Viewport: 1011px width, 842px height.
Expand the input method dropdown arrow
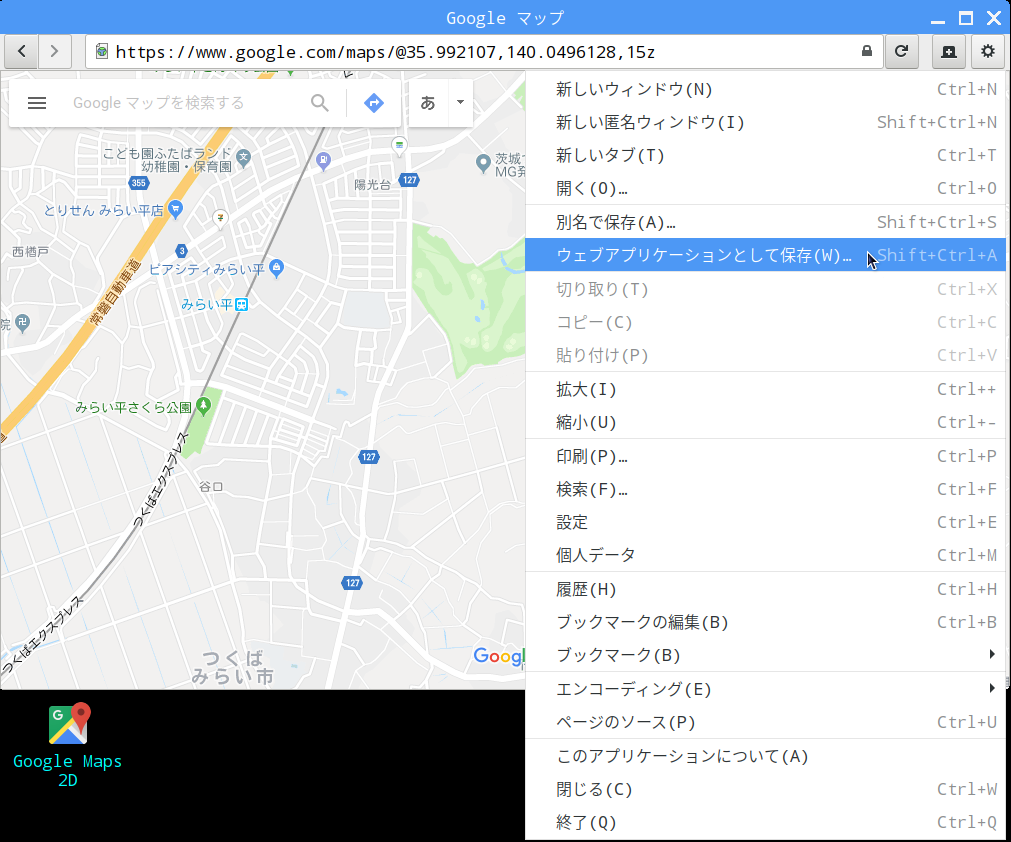point(460,103)
